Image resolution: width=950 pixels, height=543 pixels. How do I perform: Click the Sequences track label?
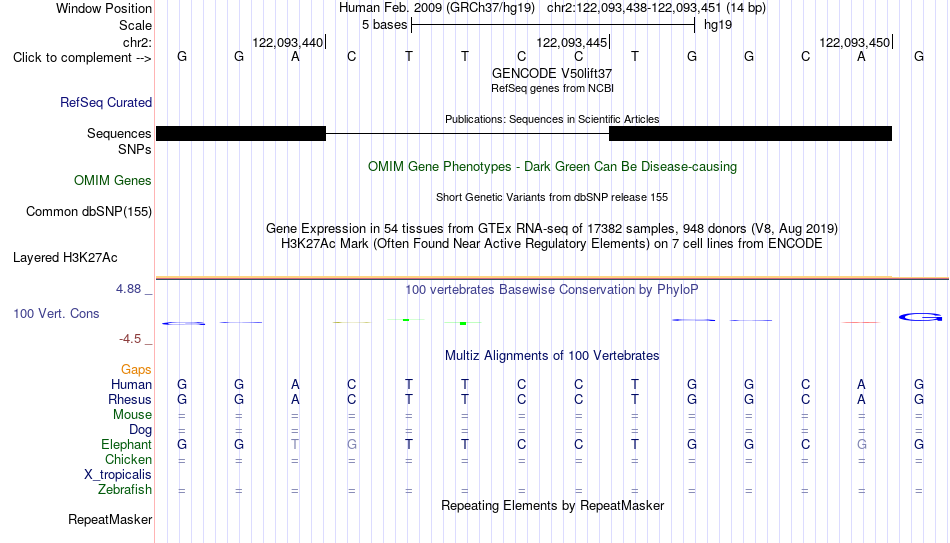119,133
